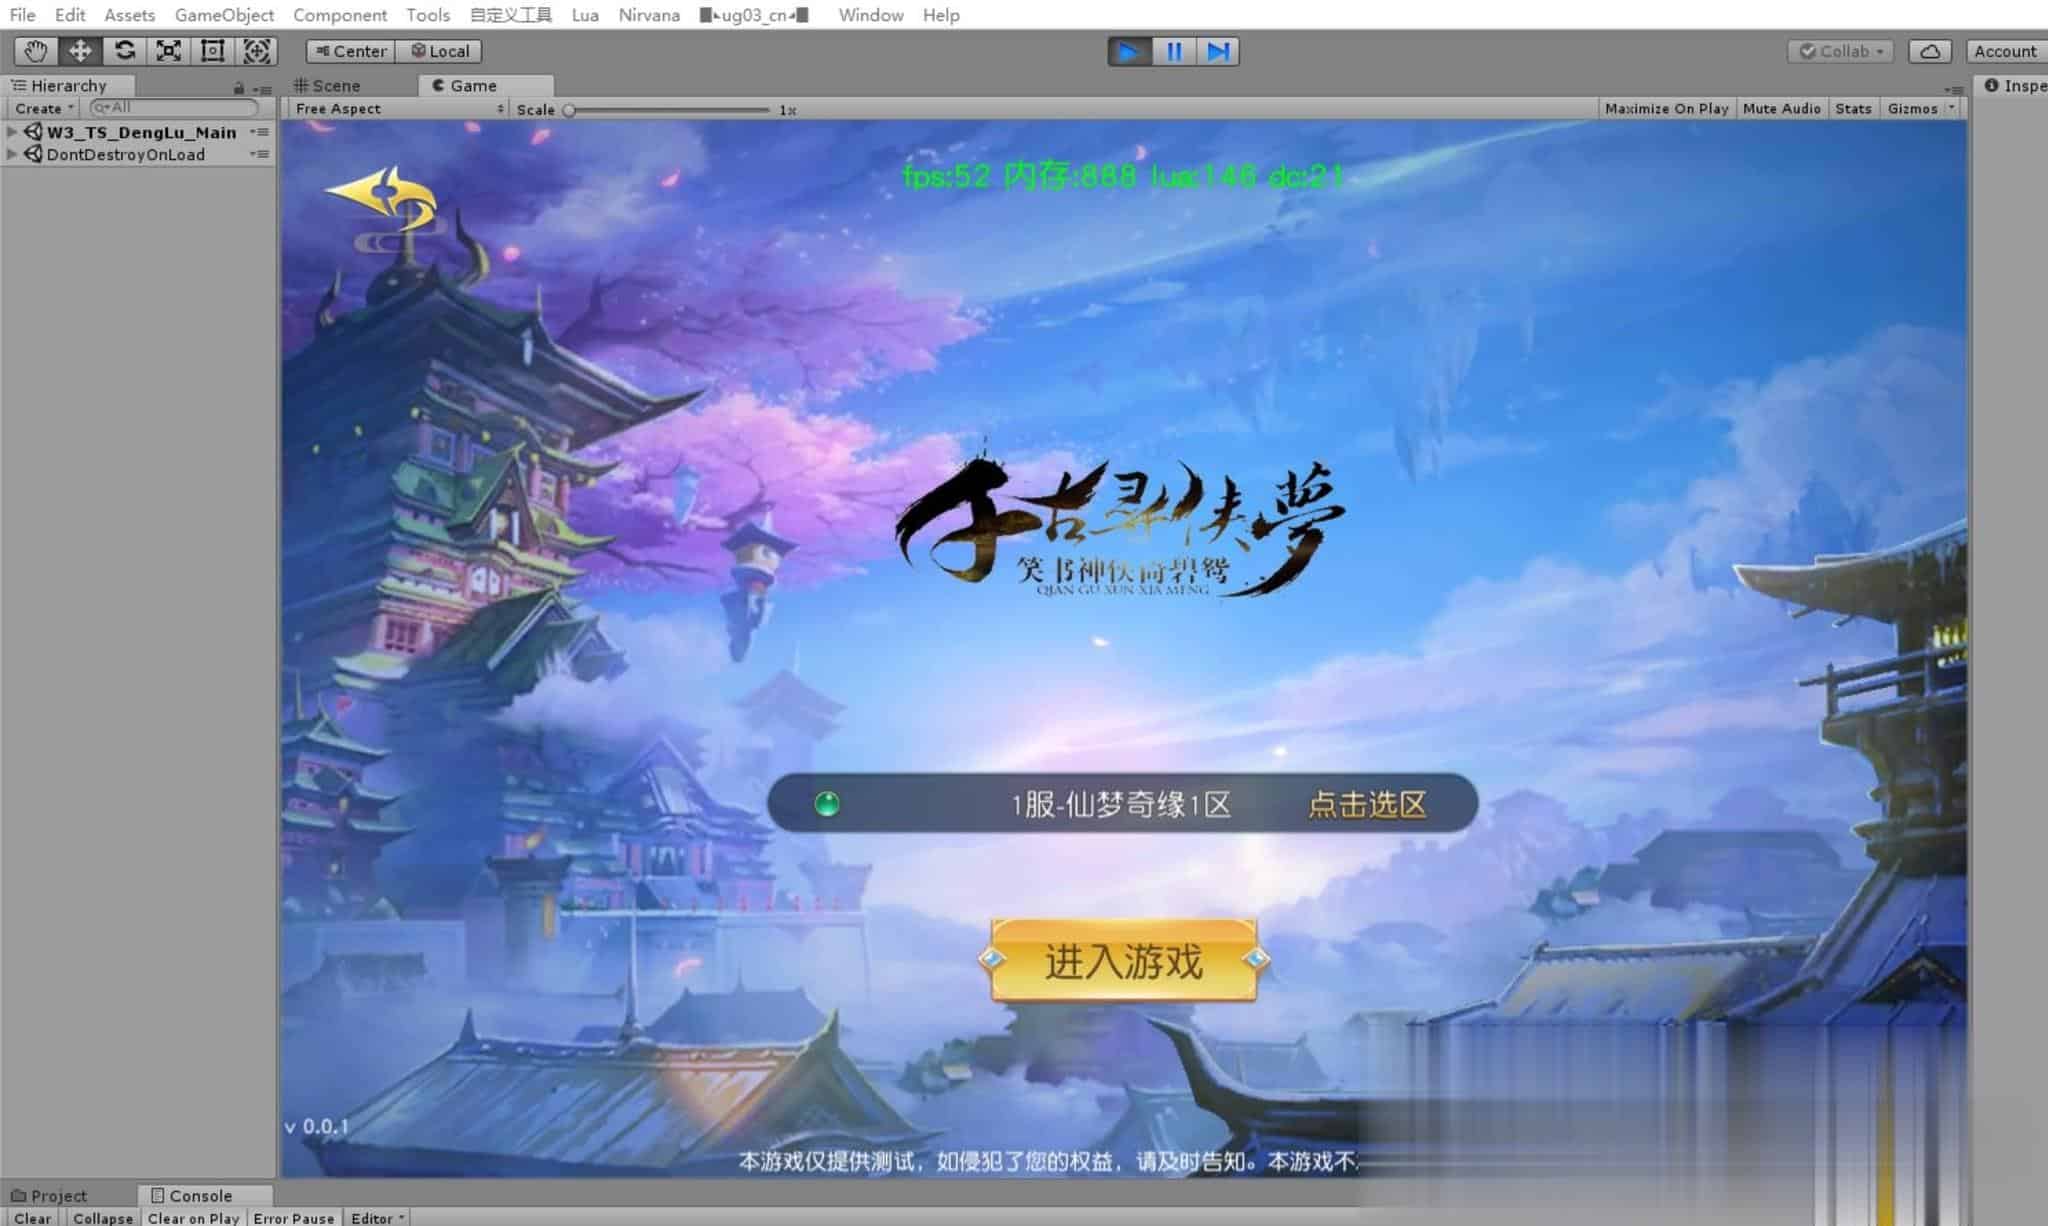Select the combined Transform tool
Screen dimensions: 2048x1226
(x=256, y=51)
